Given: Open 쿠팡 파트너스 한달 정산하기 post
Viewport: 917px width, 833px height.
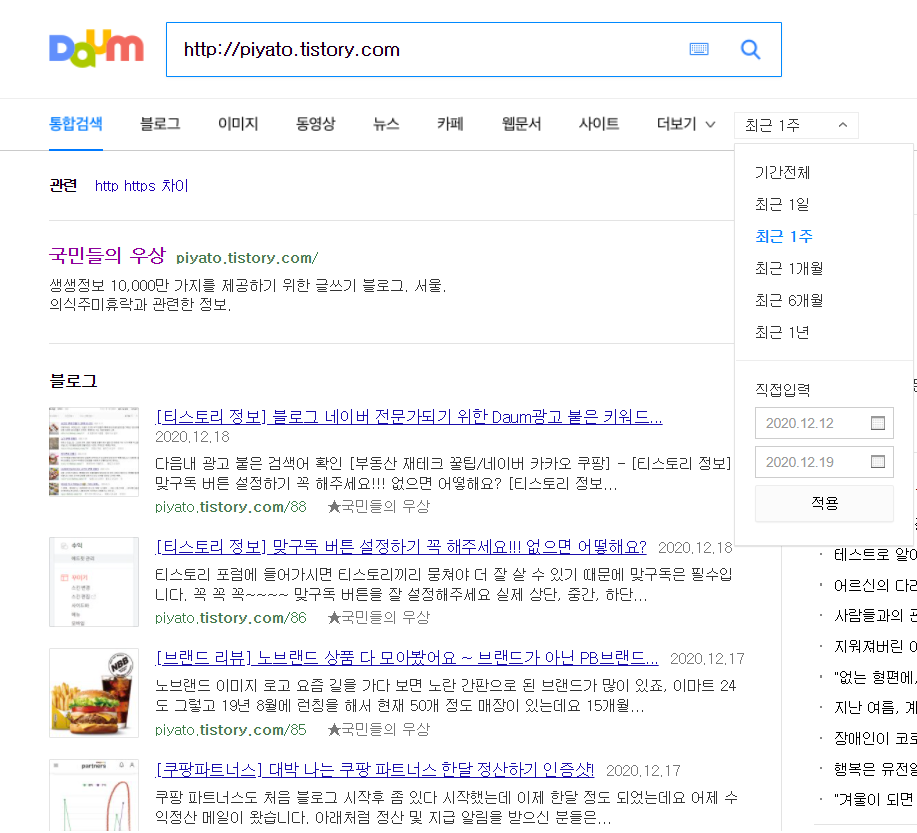Looking at the screenshot, I should [x=375, y=770].
